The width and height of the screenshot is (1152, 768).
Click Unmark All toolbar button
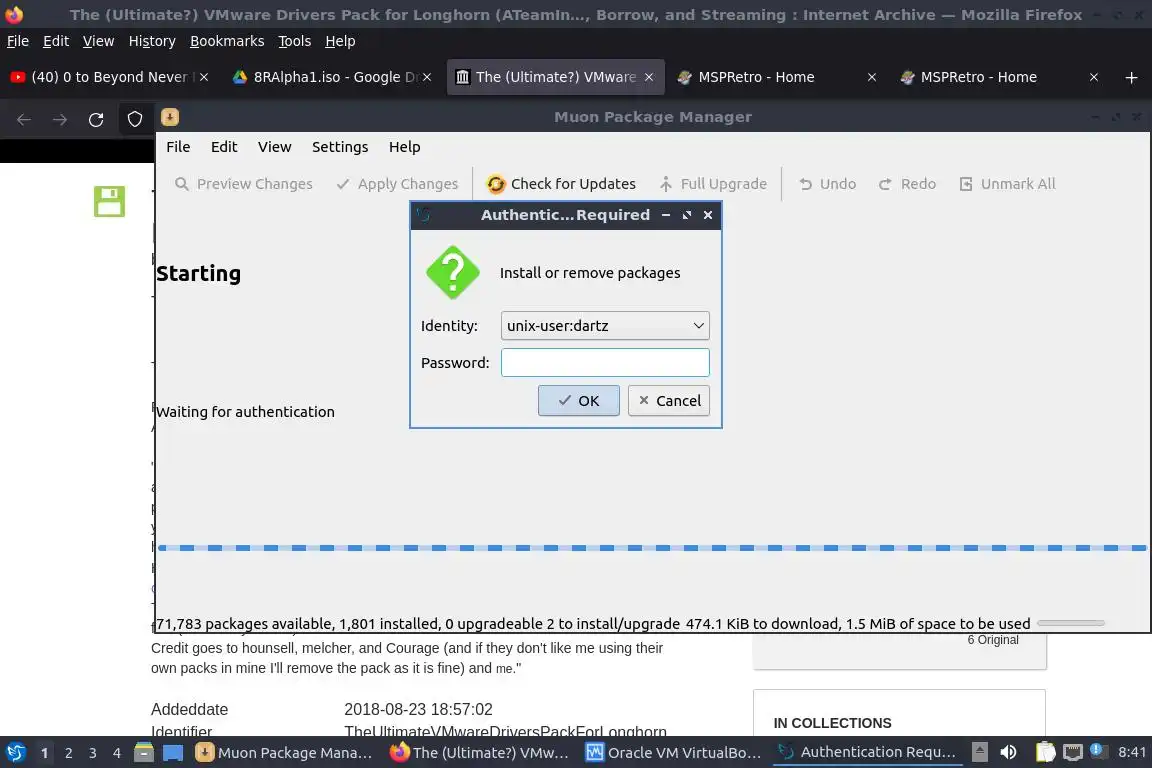pyautogui.click(x=1007, y=184)
